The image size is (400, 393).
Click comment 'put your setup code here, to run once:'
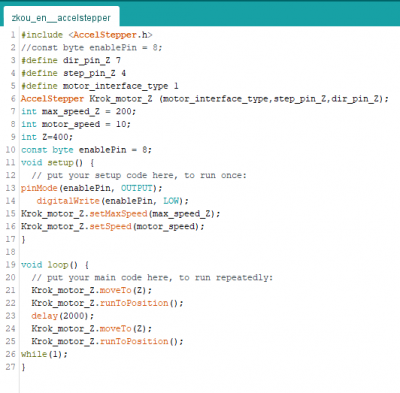[139, 175]
